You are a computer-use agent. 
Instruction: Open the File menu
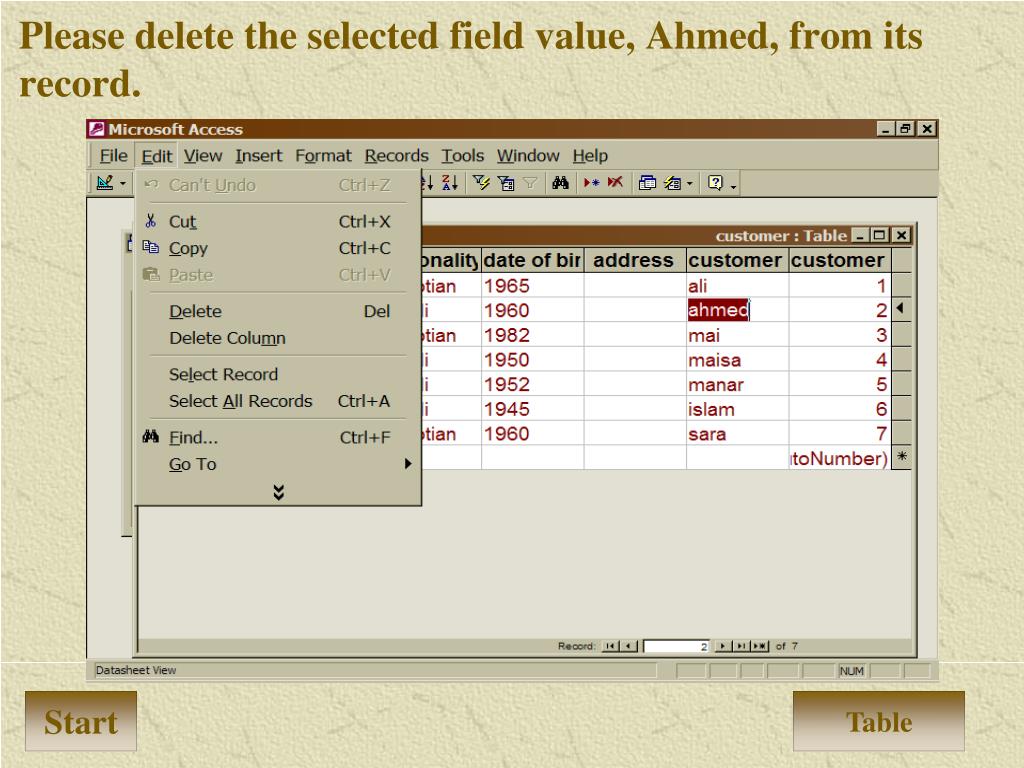coord(113,155)
